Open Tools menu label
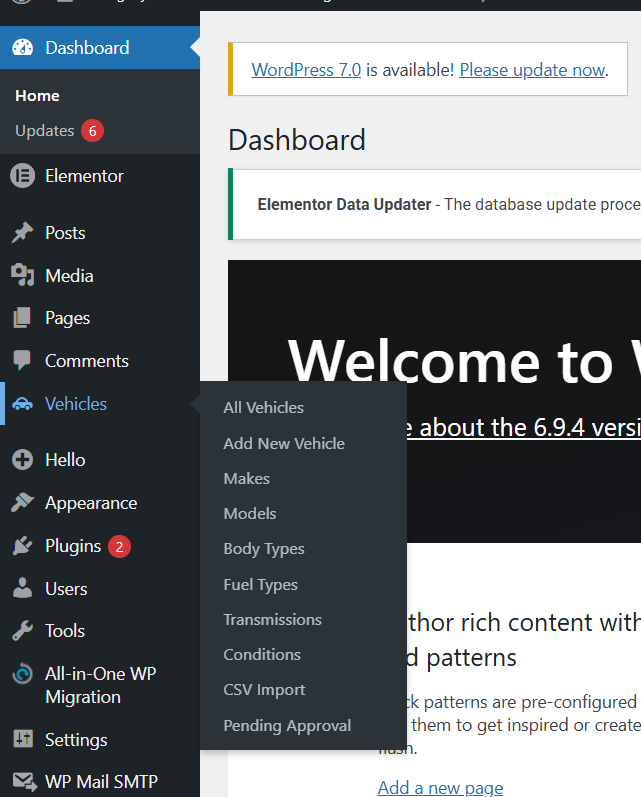This screenshot has height=797, width=641. pos(65,631)
